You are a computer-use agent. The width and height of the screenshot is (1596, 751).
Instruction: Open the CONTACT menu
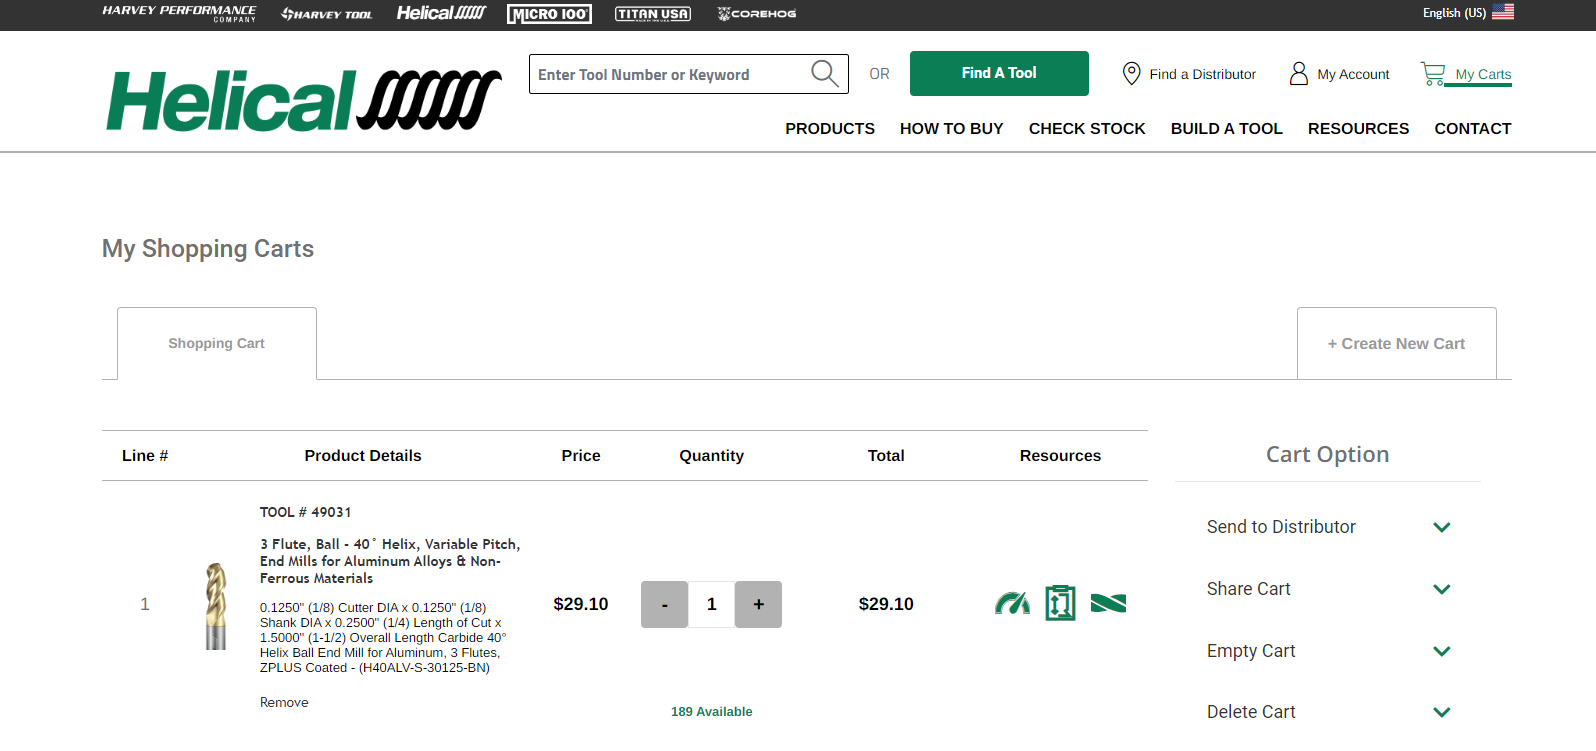click(1473, 128)
